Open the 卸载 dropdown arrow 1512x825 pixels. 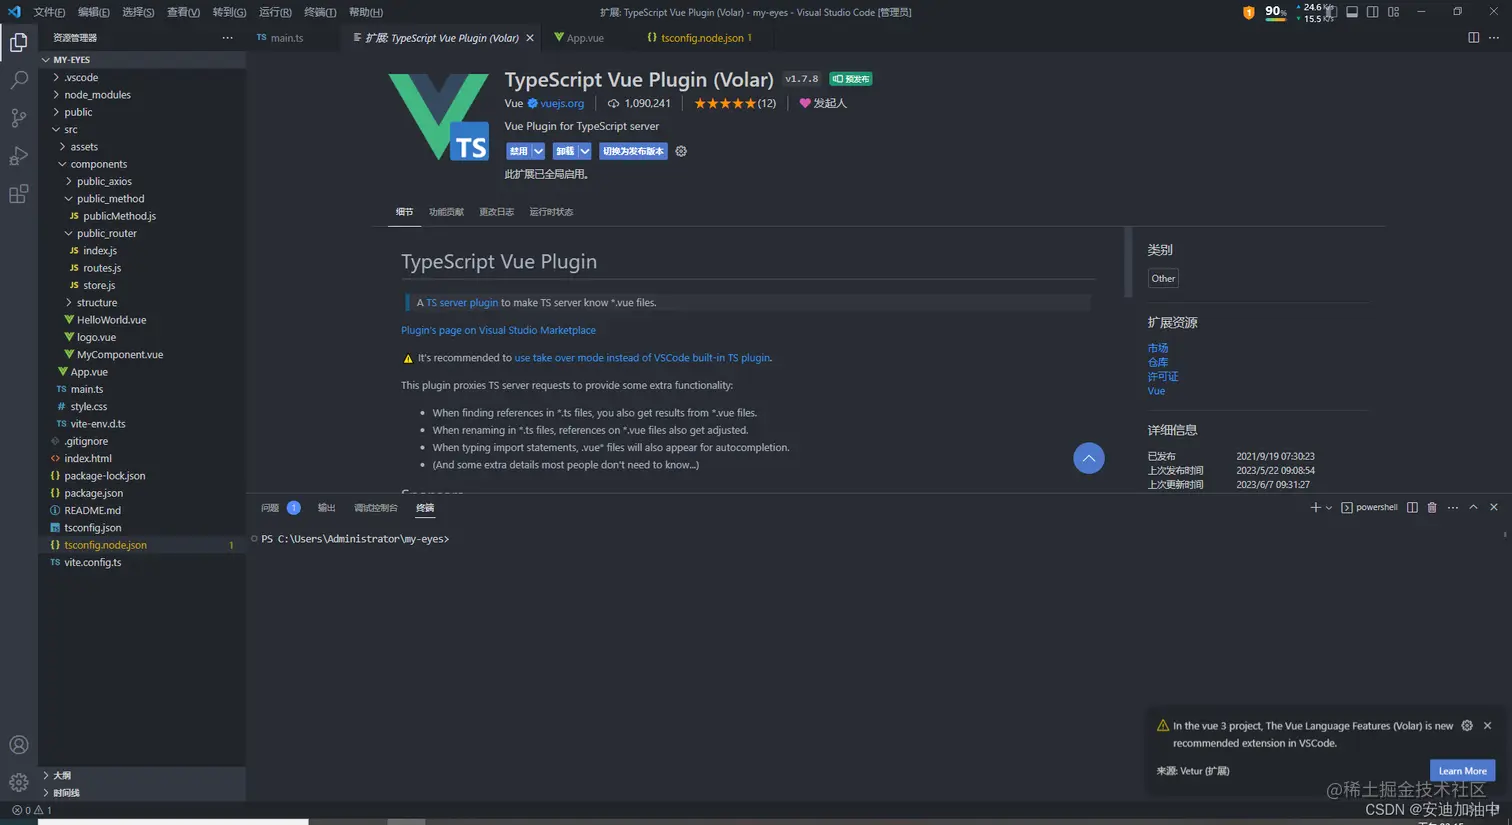pos(585,151)
